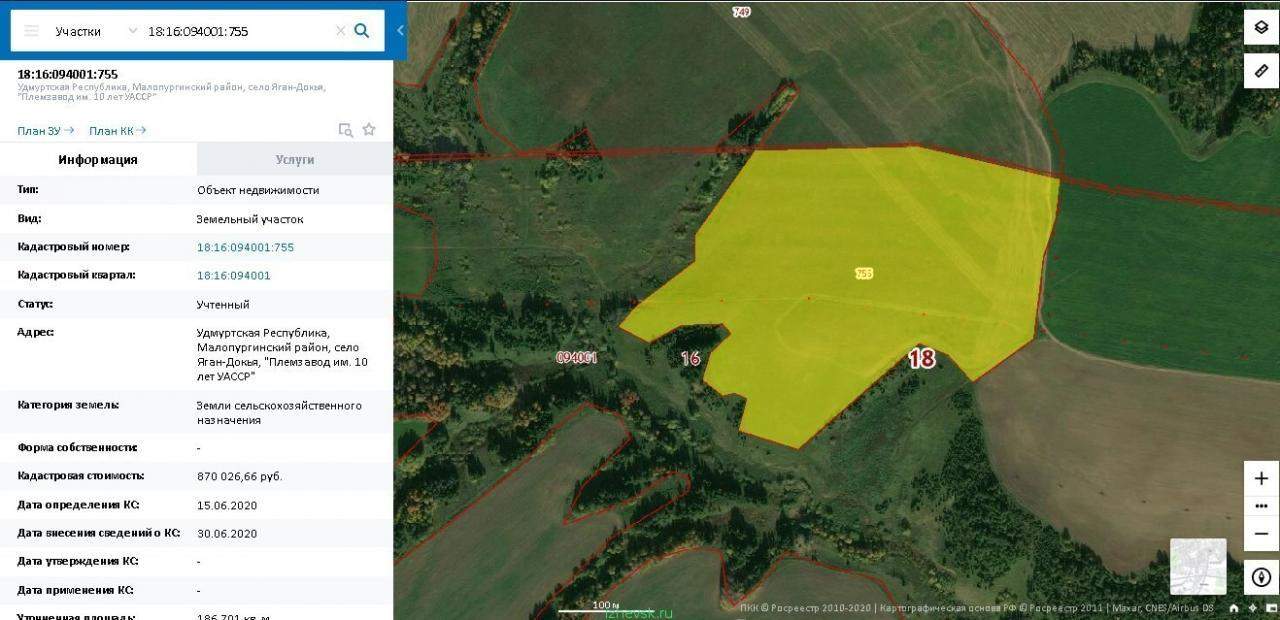Open the План КК link

(117, 131)
